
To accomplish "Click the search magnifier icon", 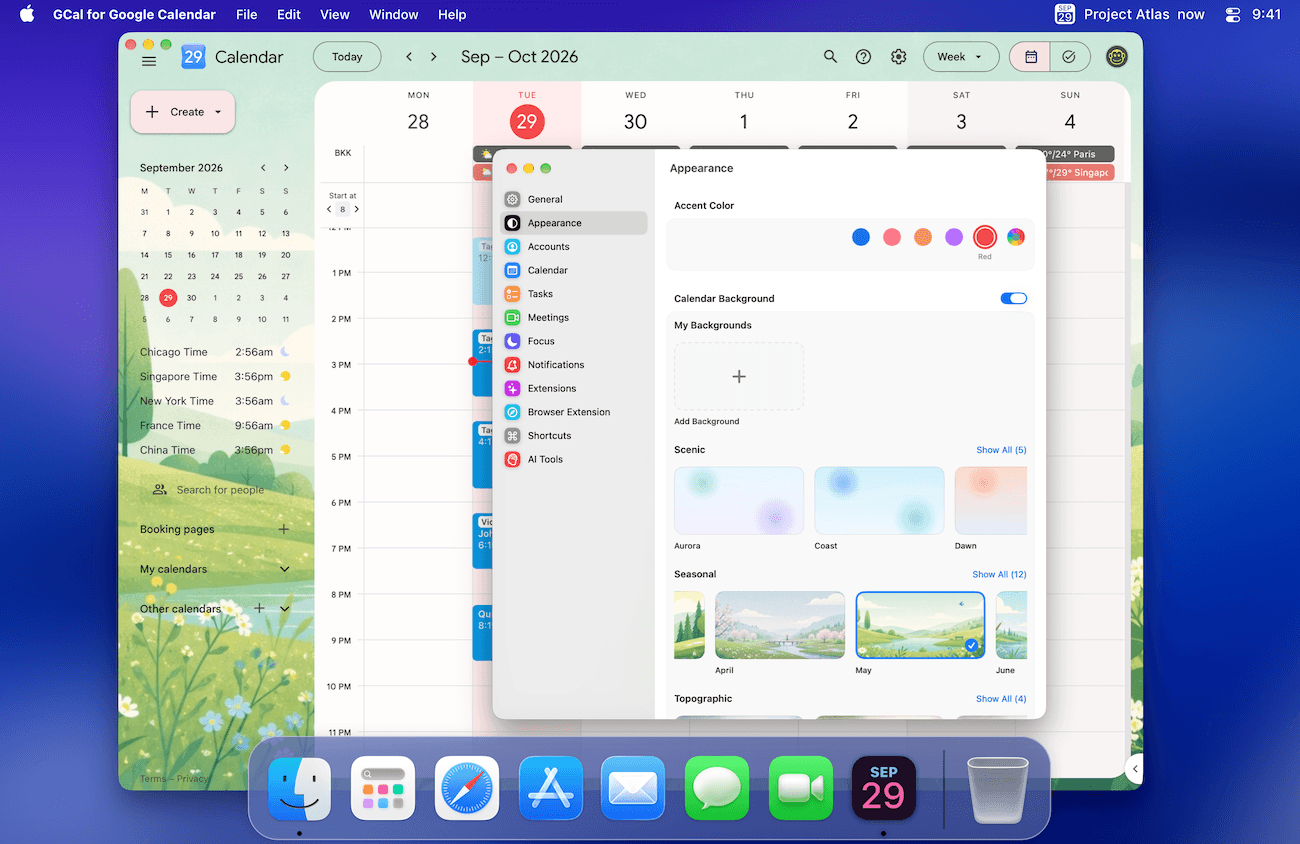I will pos(830,57).
